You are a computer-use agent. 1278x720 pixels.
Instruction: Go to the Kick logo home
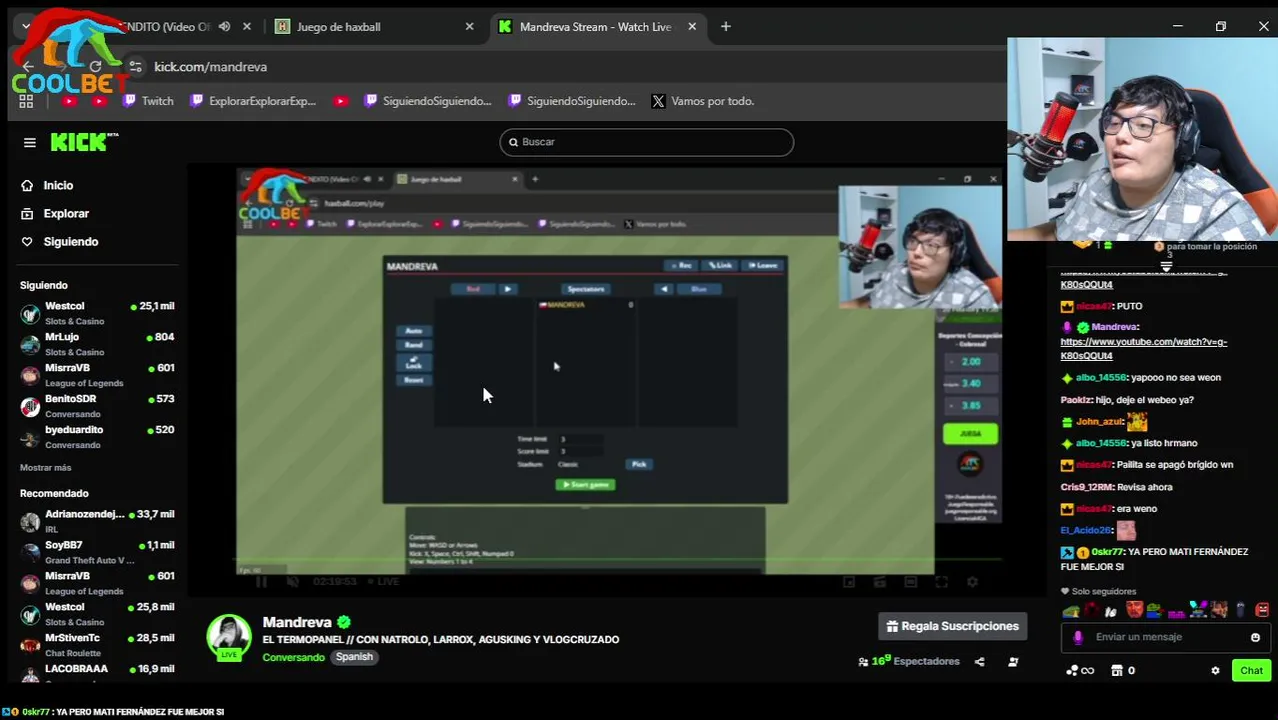[x=84, y=142]
